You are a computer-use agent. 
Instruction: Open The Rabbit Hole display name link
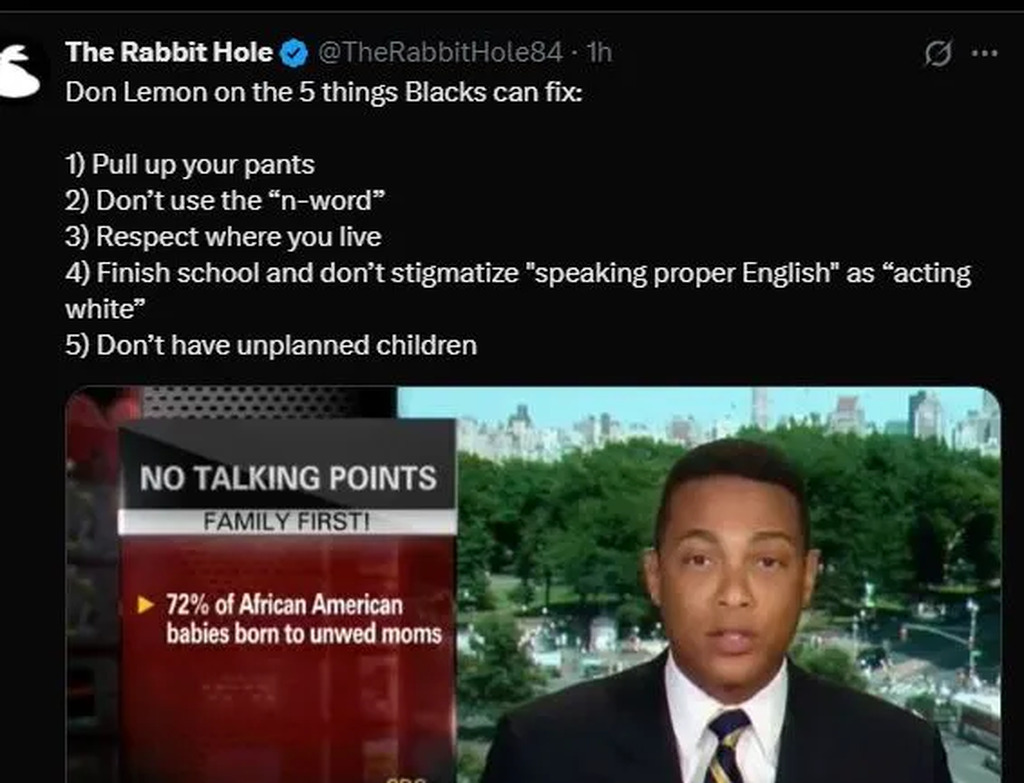pyautogui.click(x=168, y=52)
